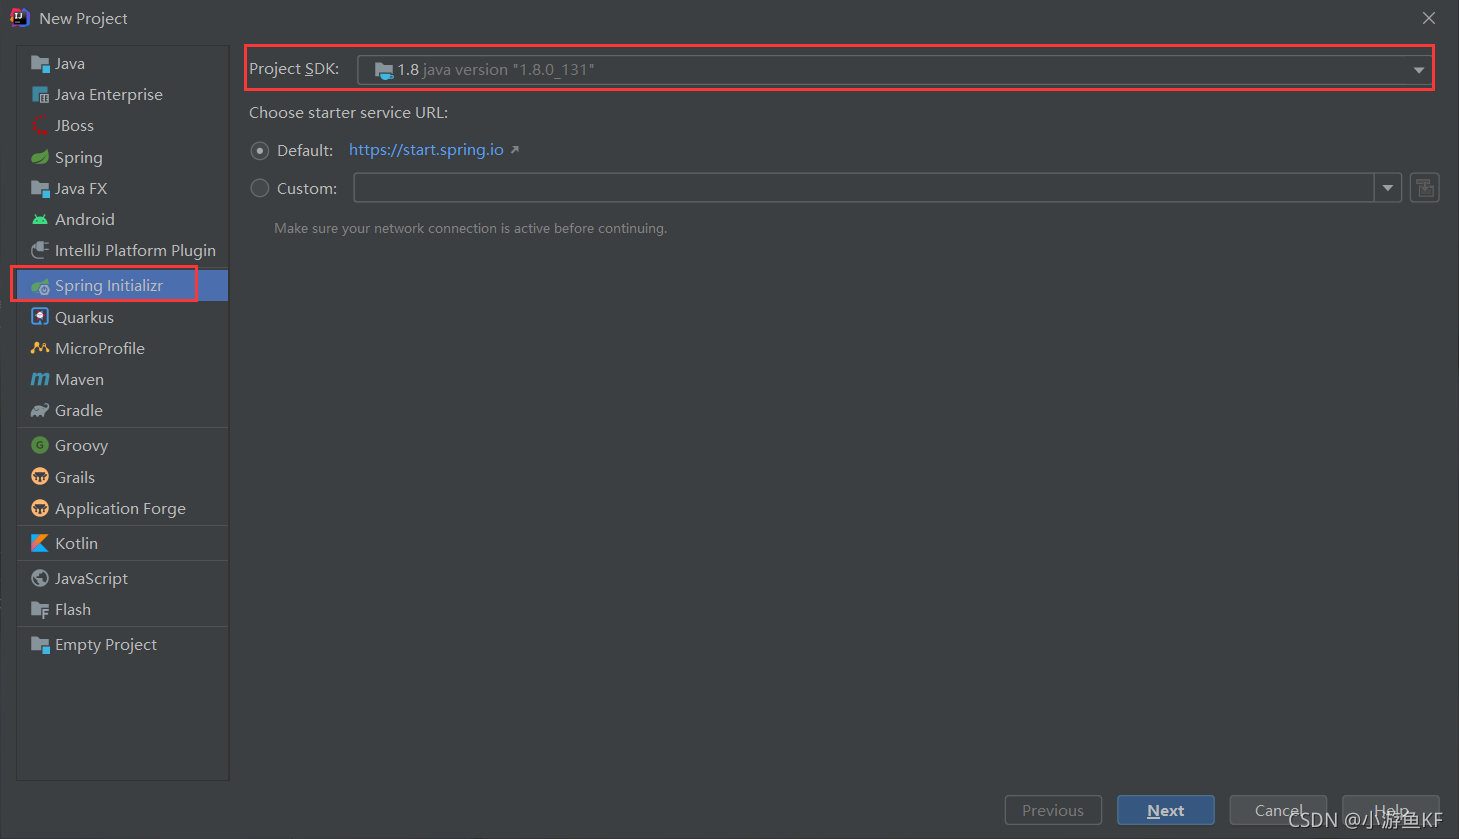Click the Kotlin icon

tap(40, 543)
